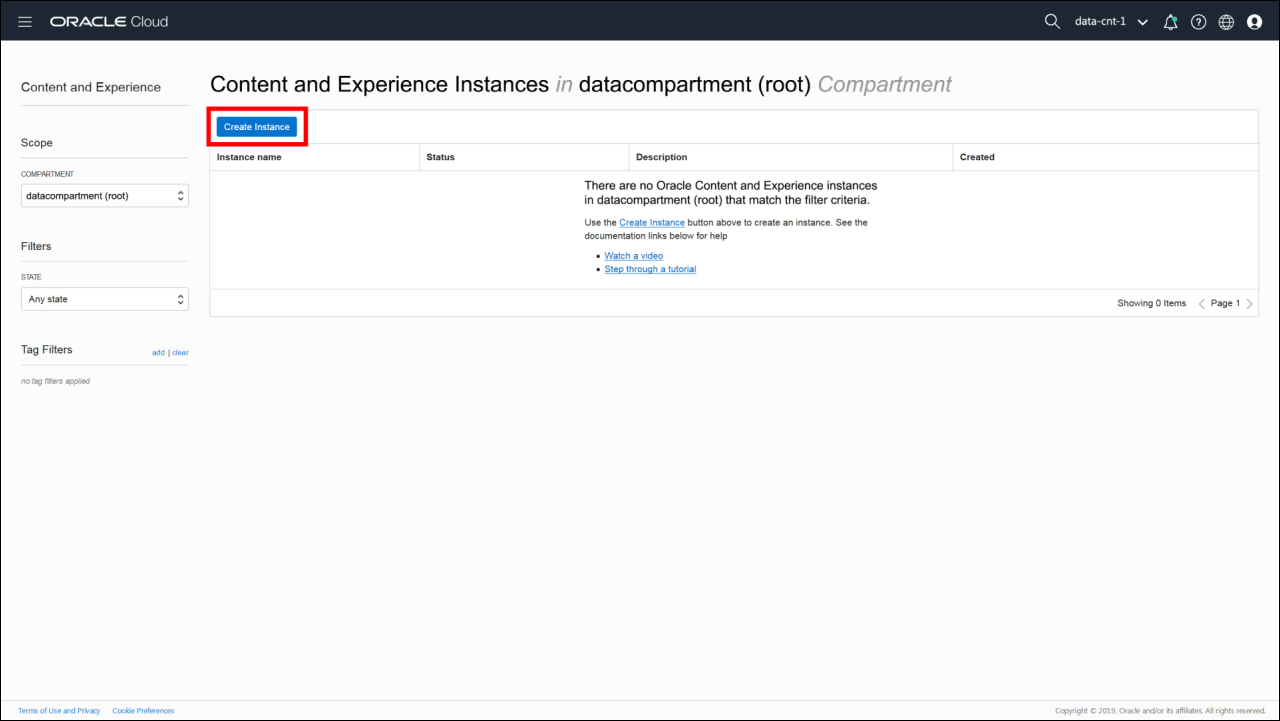Open the help question mark icon
The width and height of the screenshot is (1280, 721).
[1199, 22]
